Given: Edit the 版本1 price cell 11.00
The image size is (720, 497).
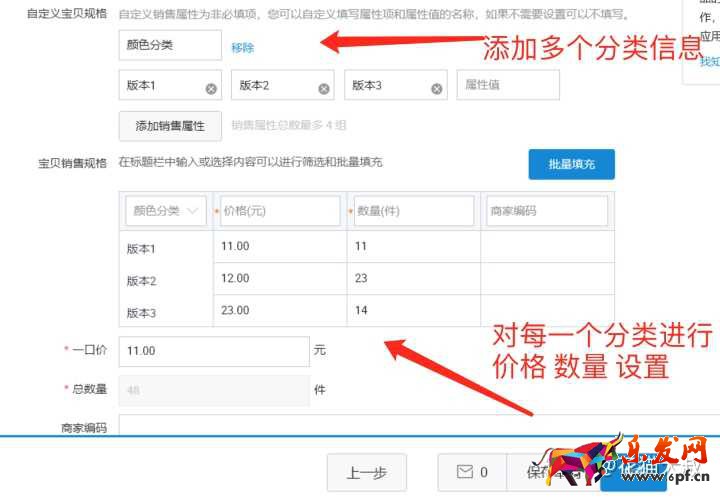Looking at the screenshot, I should point(280,246).
